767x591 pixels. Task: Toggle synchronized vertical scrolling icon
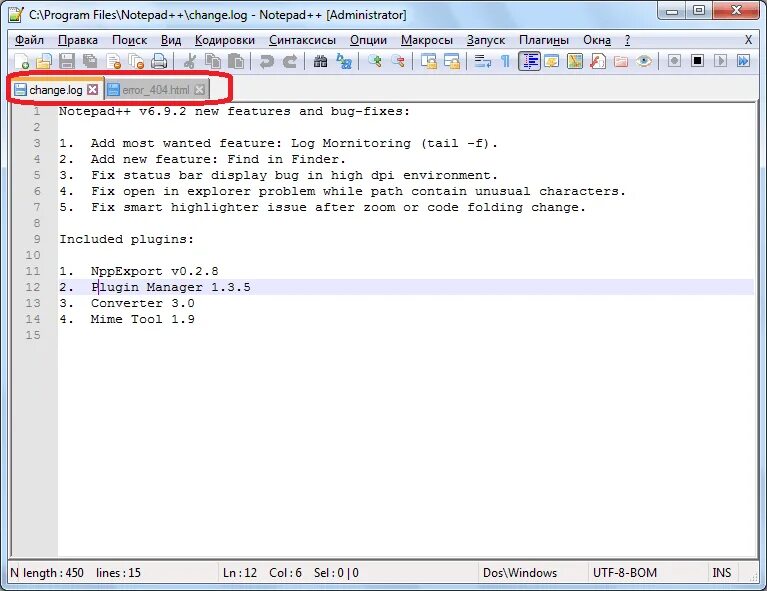pos(429,62)
